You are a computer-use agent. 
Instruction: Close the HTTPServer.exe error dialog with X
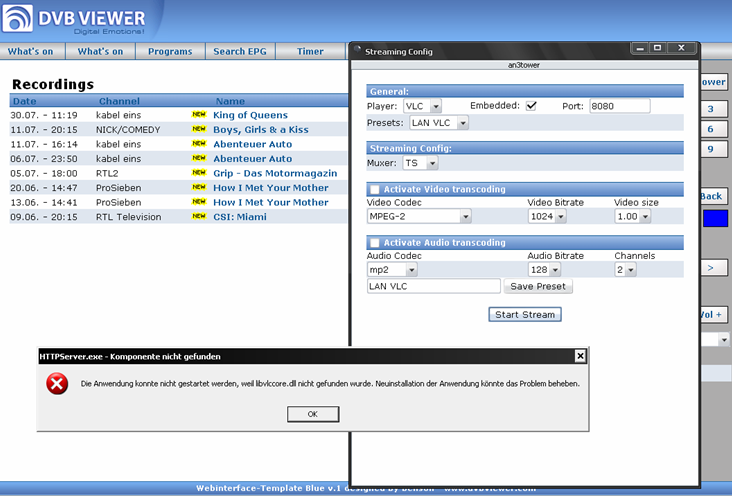580,356
